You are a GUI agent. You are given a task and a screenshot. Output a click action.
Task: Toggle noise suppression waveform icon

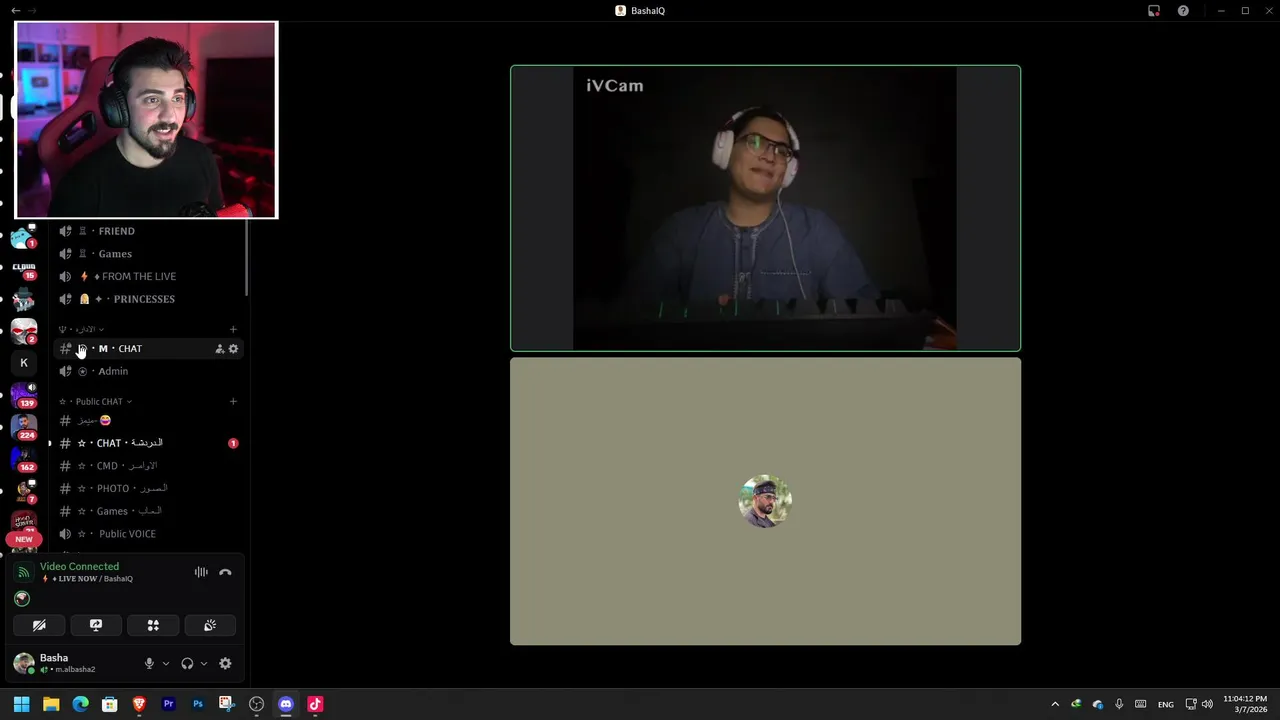pos(201,572)
